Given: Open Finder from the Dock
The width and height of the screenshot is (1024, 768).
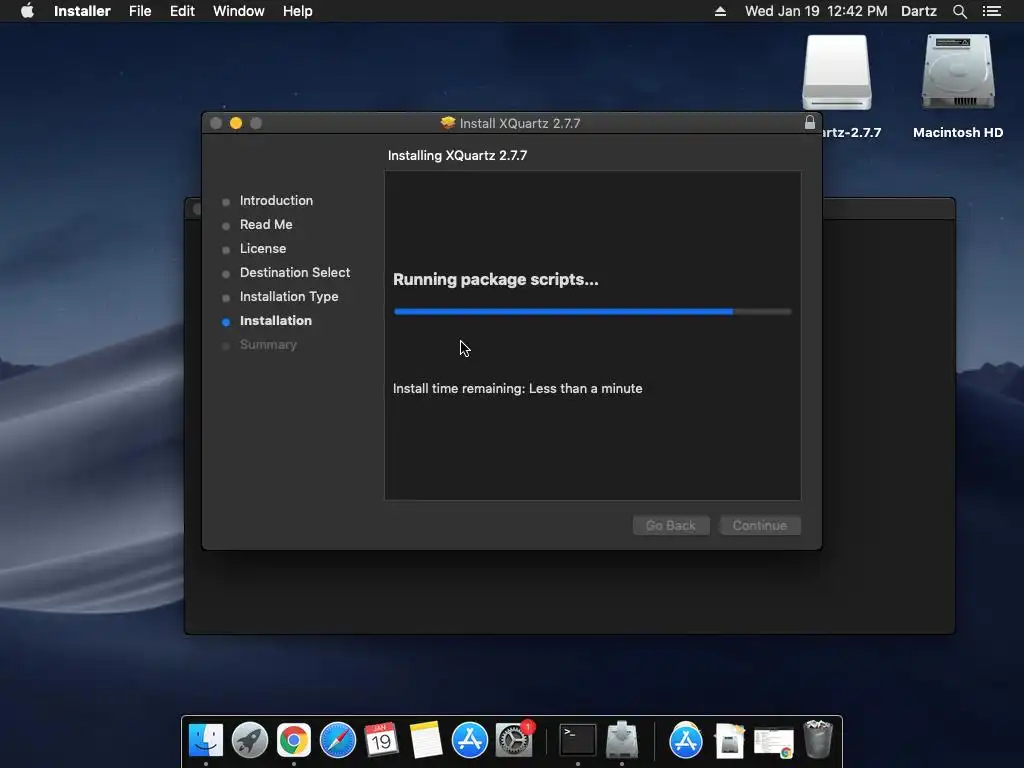Looking at the screenshot, I should 206,740.
